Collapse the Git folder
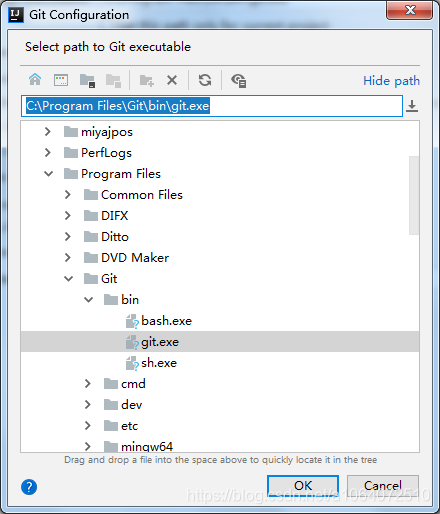 click(69, 279)
